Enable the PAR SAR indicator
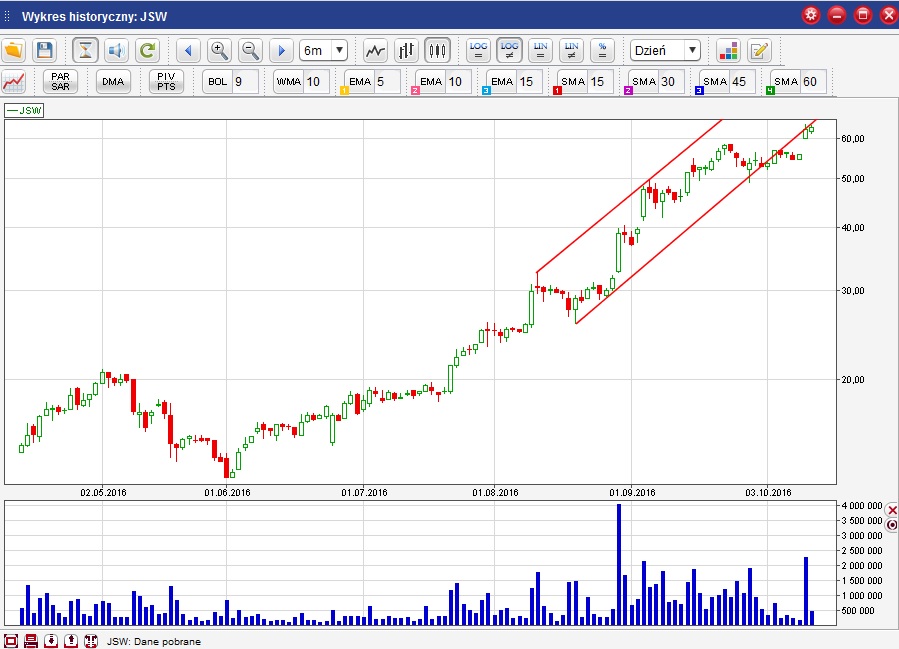899x649 pixels. pos(60,82)
